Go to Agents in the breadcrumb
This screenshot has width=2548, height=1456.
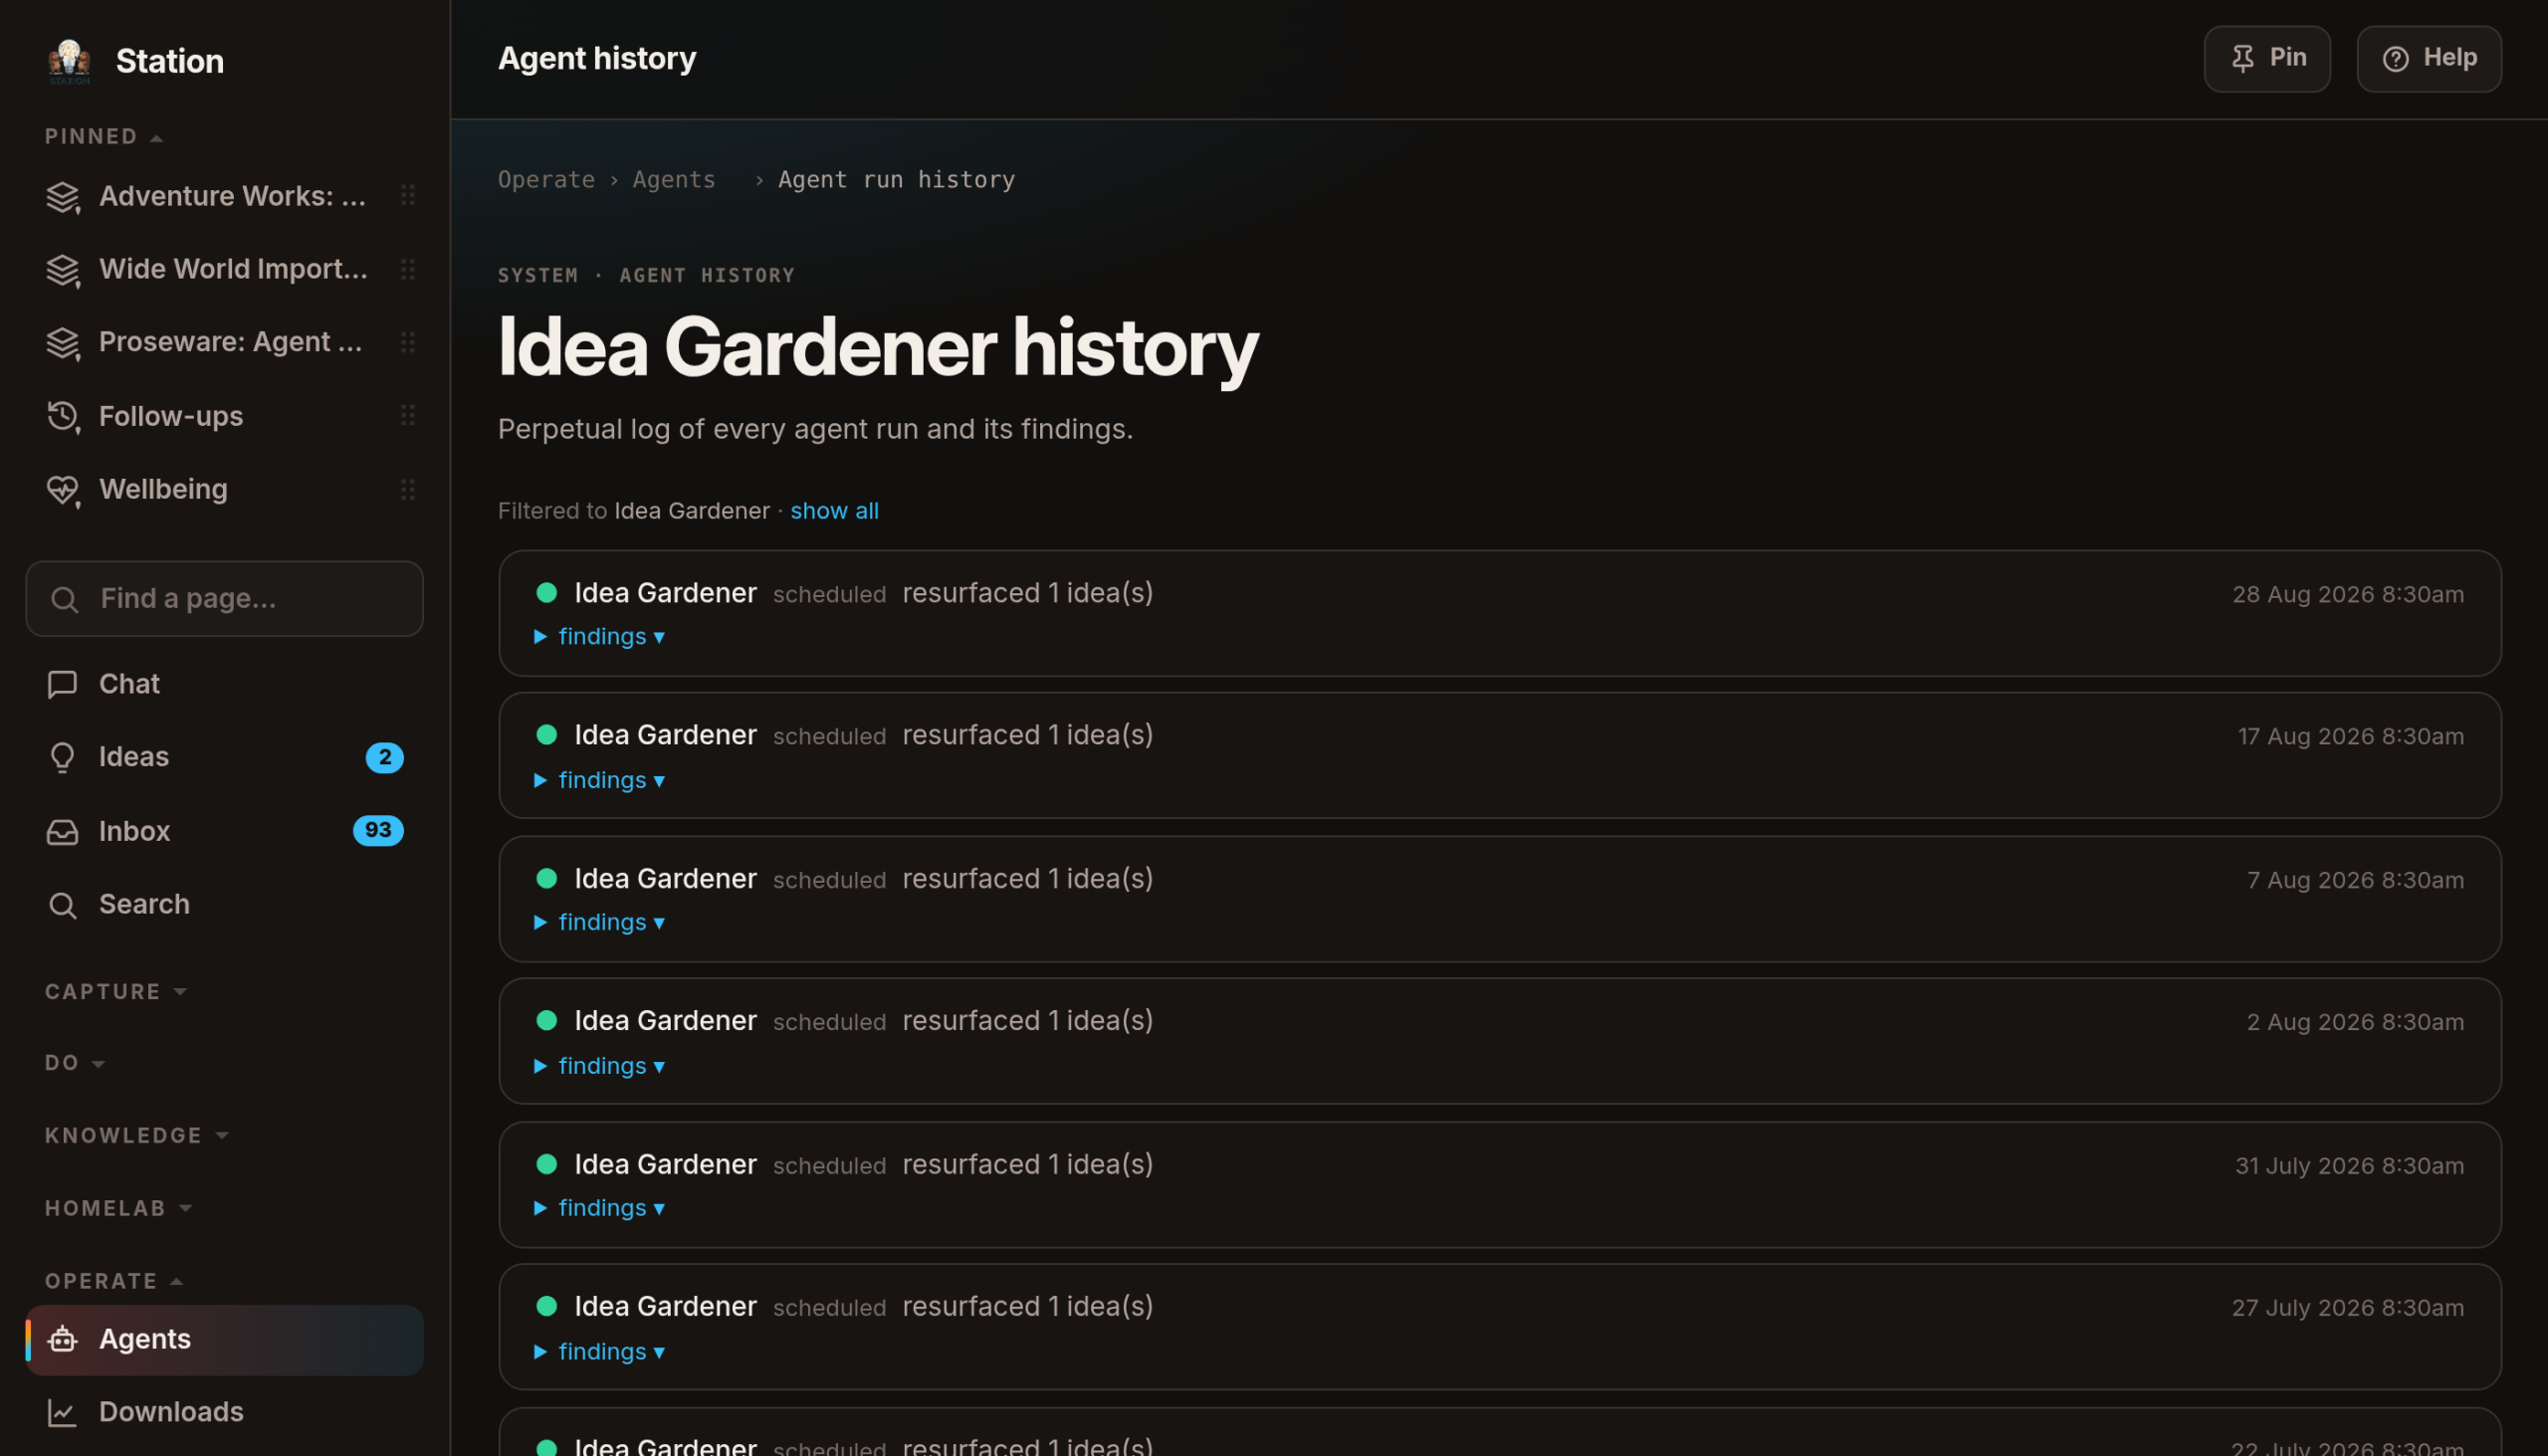(674, 180)
